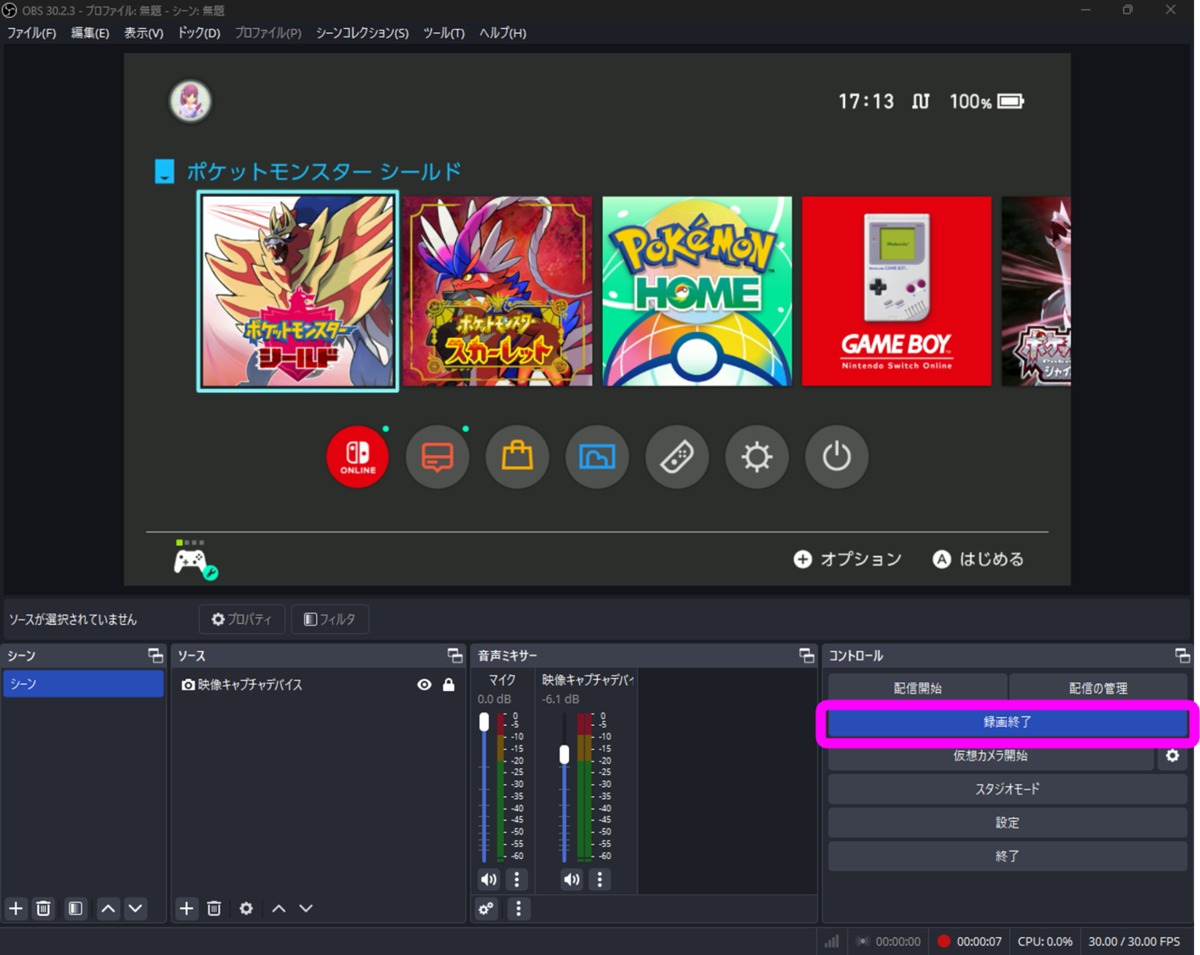Viewport: 1200px width, 955px height.
Task: Click the user avatar in the Switch preview
Action: click(190, 101)
